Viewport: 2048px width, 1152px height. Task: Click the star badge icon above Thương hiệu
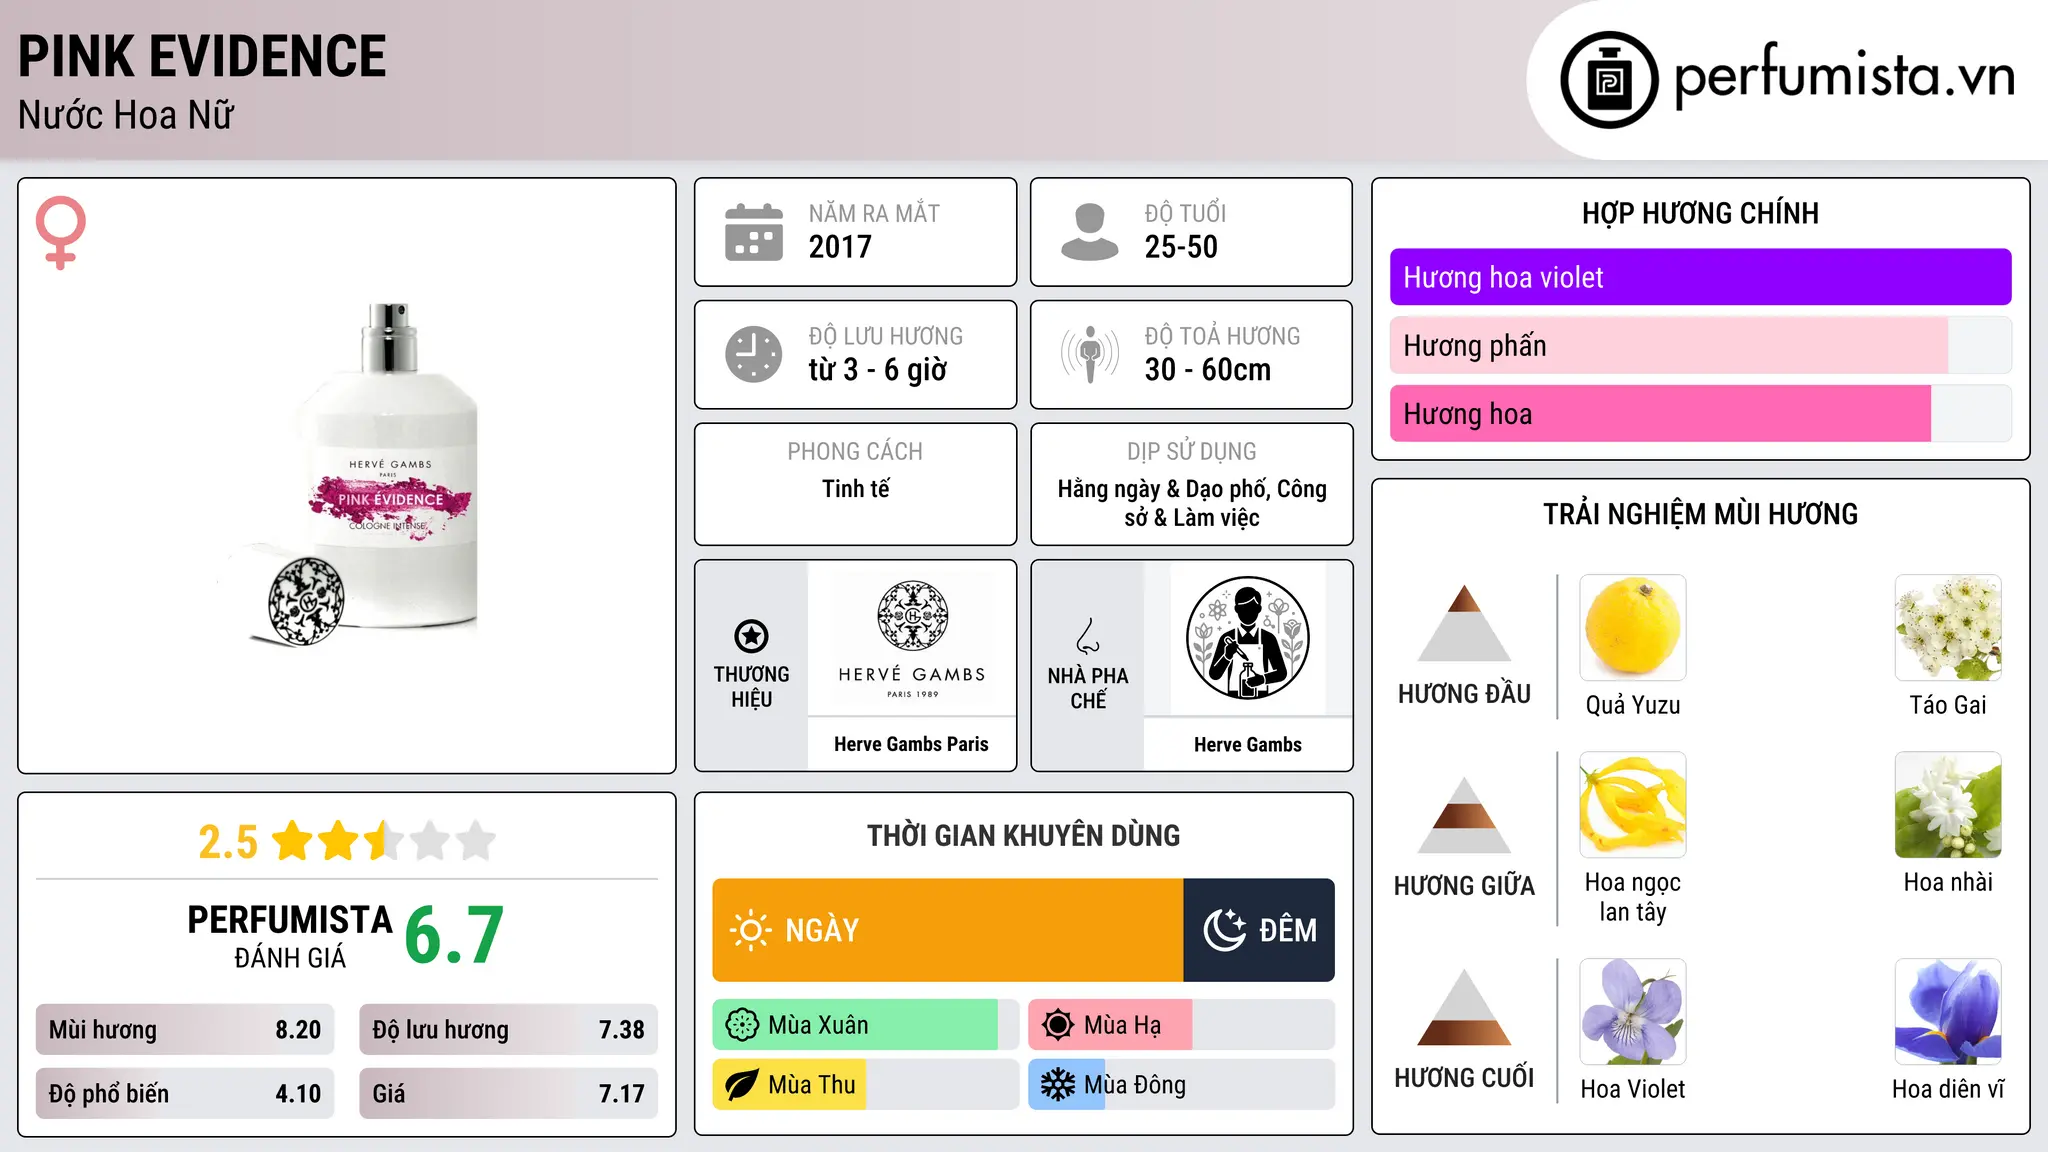coord(751,636)
